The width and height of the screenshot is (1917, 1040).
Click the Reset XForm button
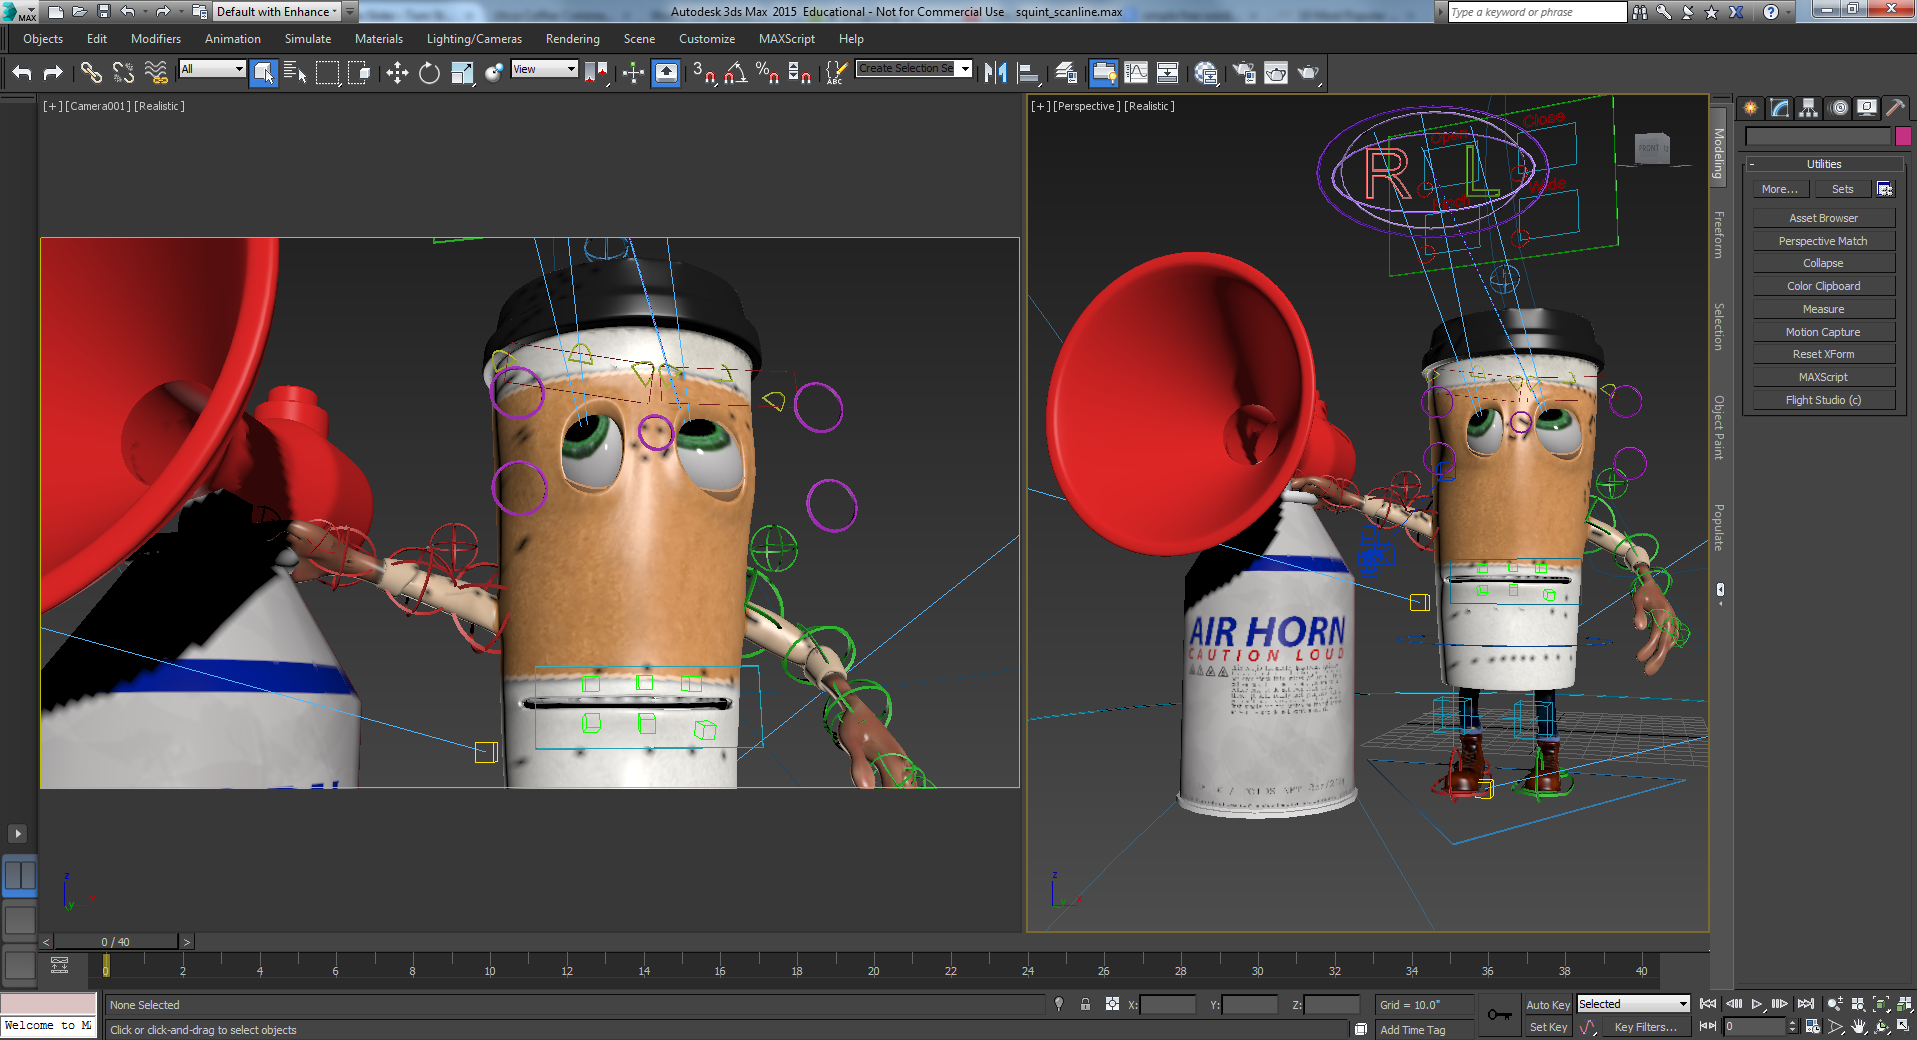[1823, 354]
